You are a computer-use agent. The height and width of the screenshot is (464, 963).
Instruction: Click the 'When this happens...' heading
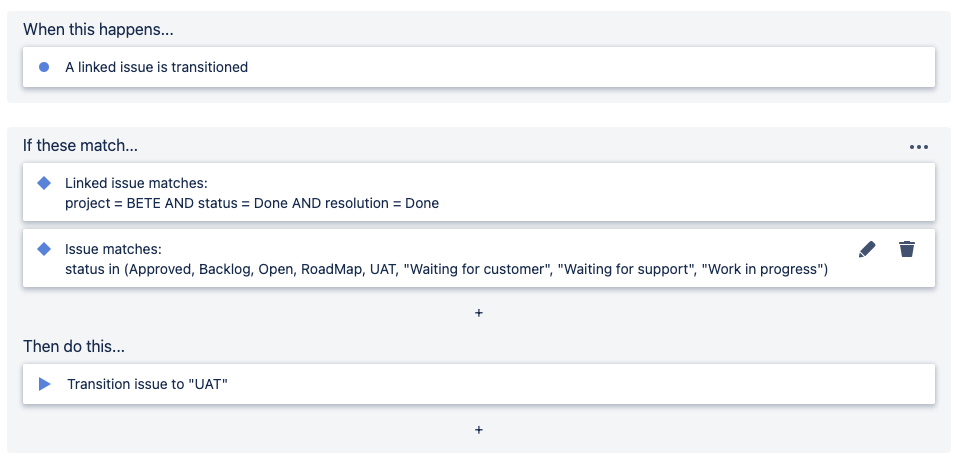pos(98,29)
